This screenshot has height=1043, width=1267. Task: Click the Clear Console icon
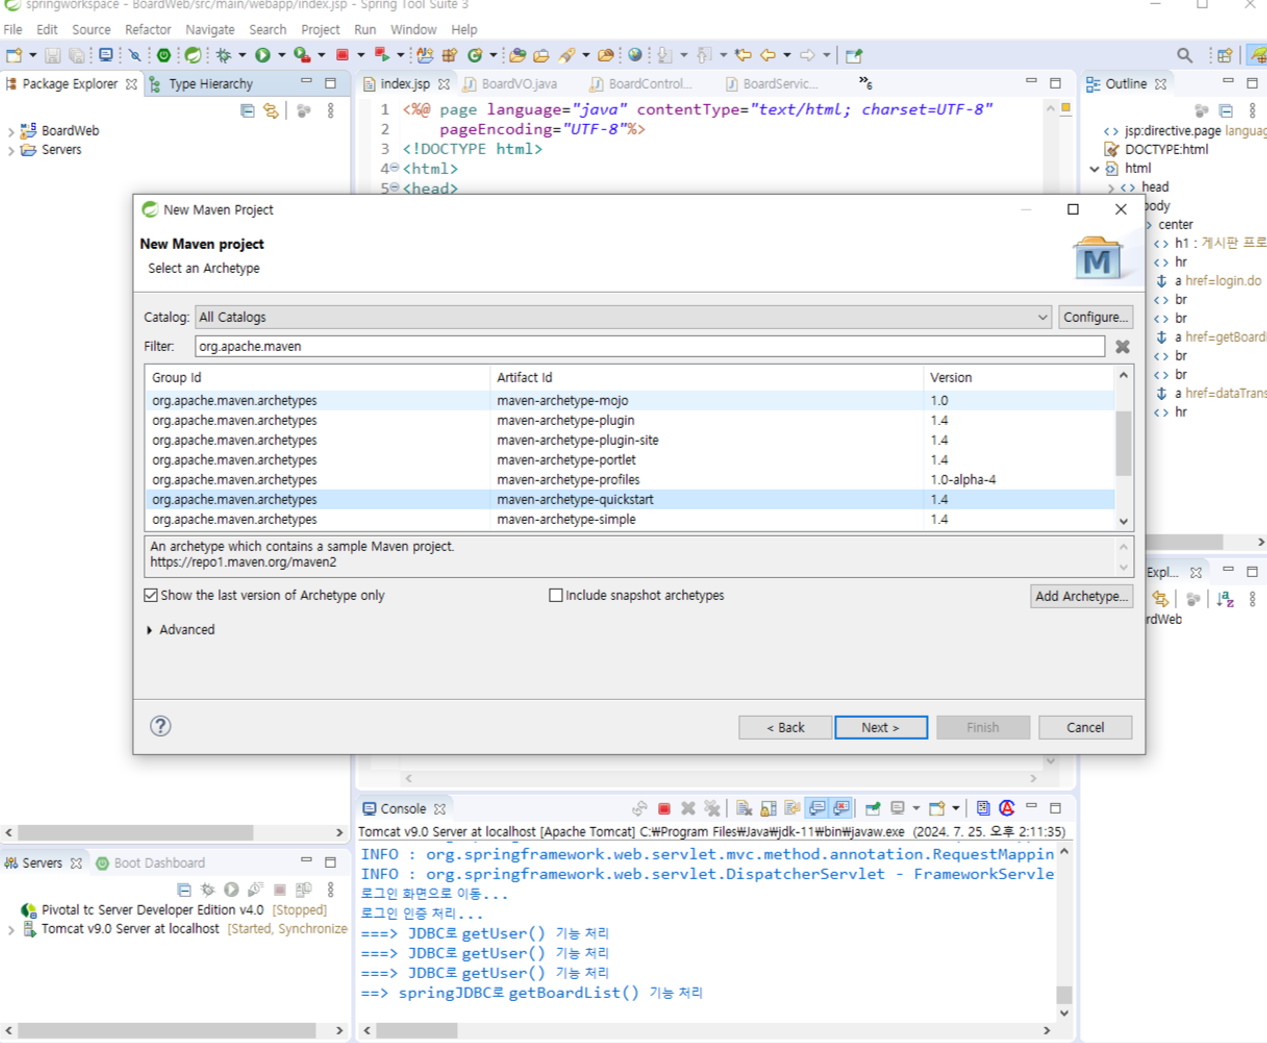coord(744,808)
